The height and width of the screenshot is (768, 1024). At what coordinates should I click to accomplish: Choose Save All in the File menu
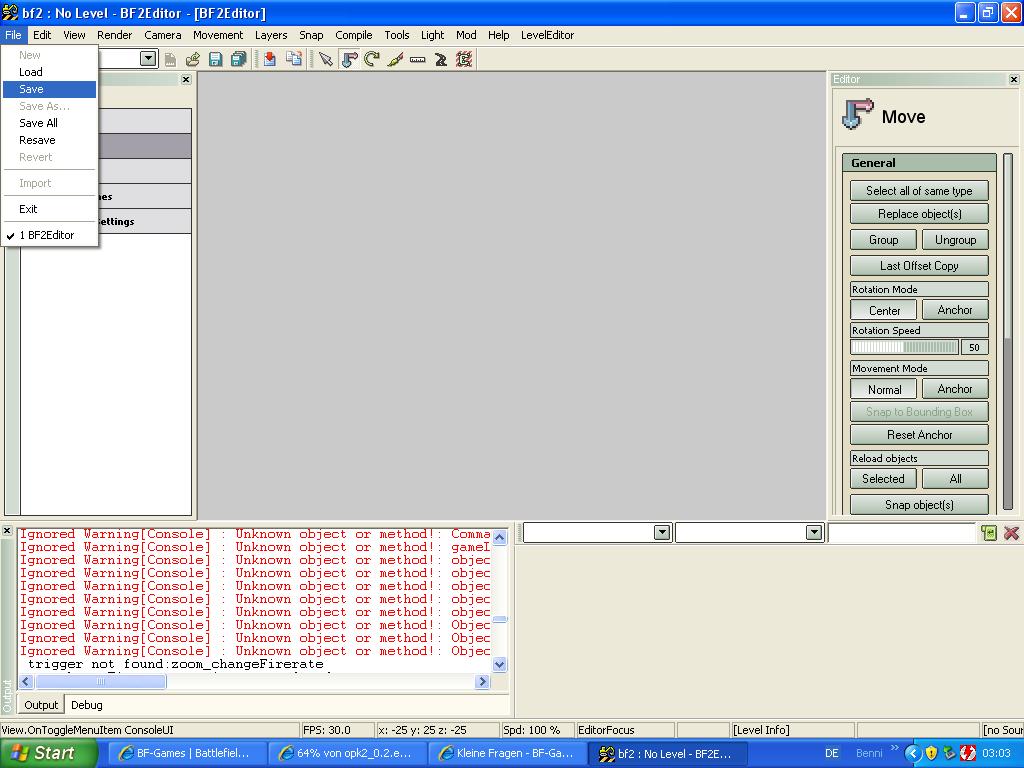coord(50,123)
